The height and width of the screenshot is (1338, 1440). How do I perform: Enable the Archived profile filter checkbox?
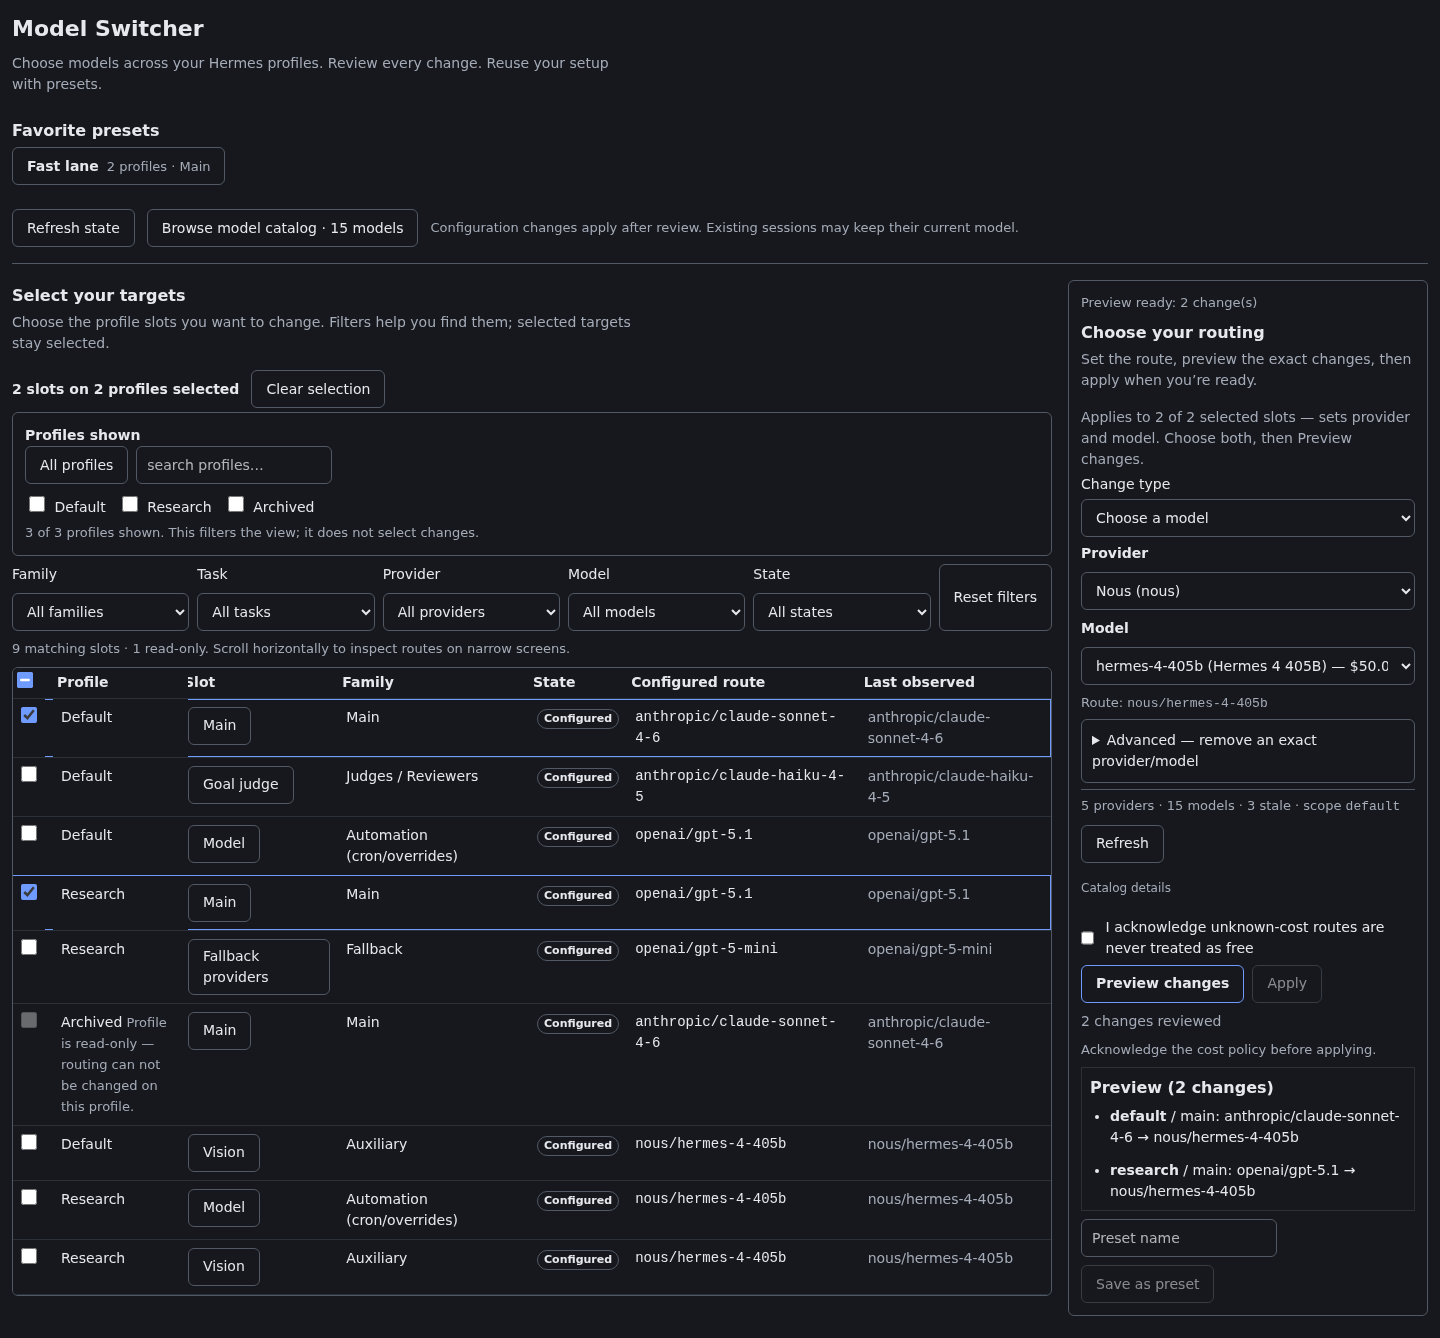(x=236, y=504)
